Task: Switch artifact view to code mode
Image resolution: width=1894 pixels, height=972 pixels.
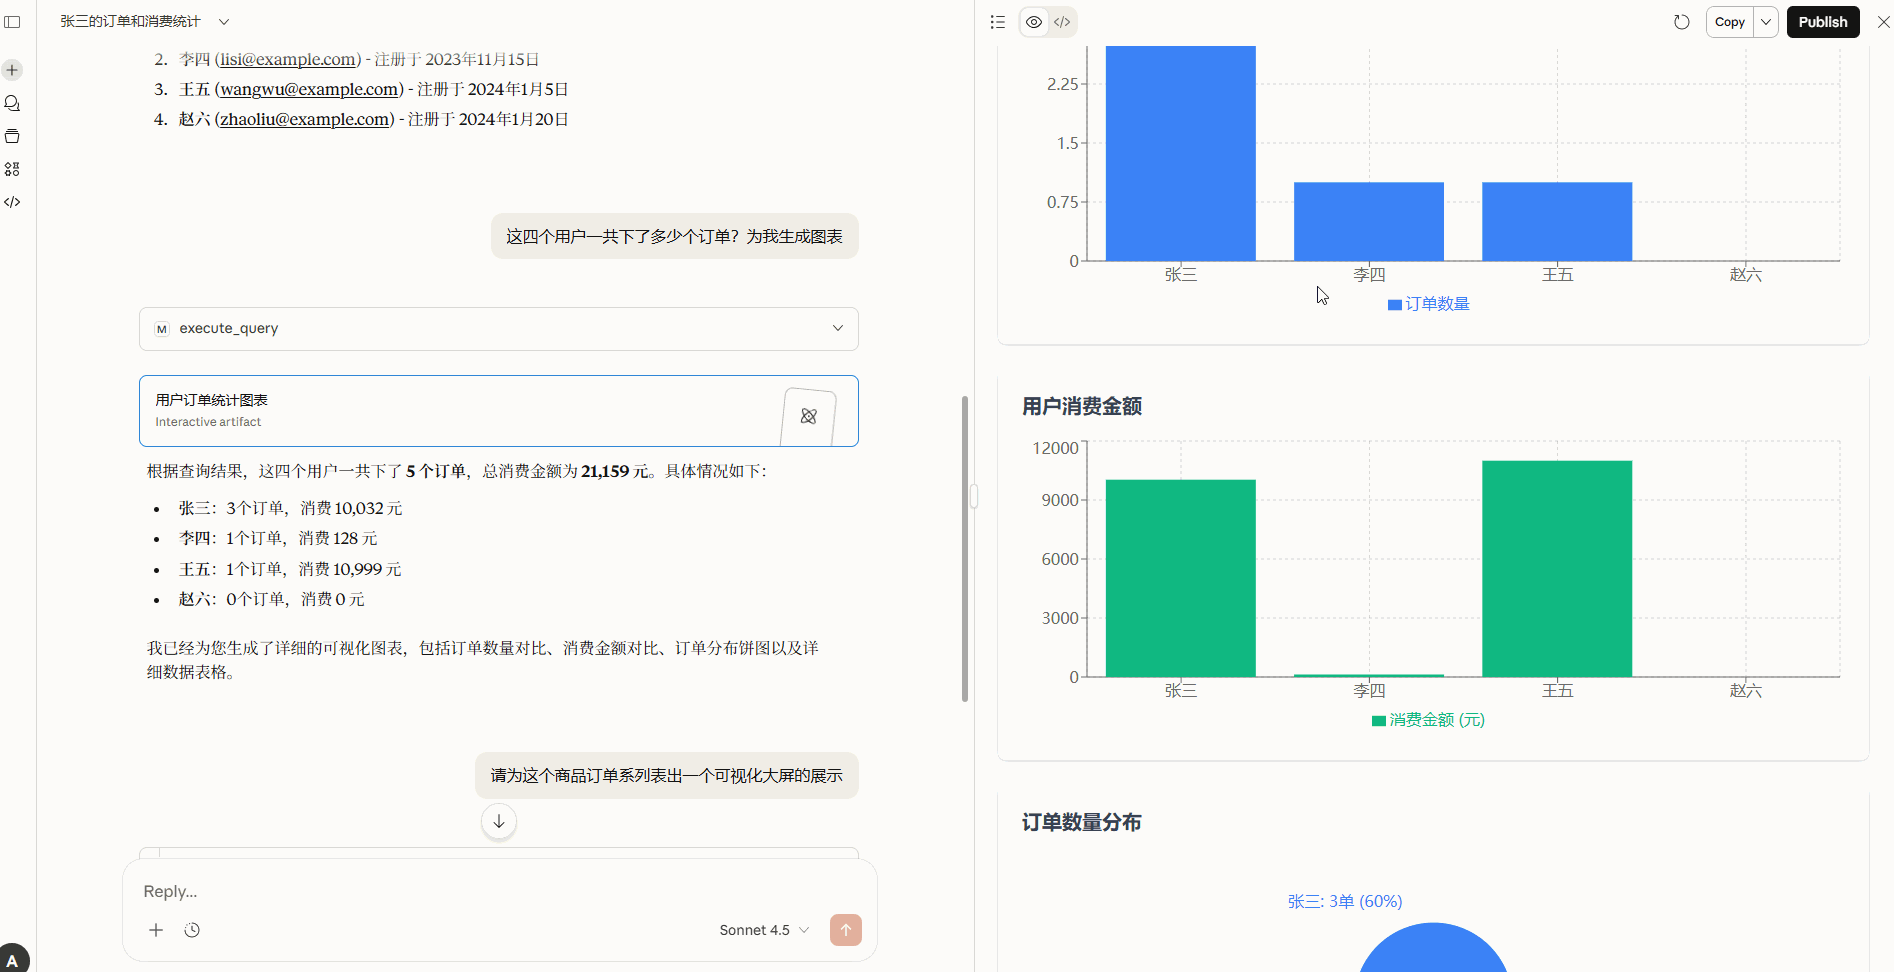Action: (x=1062, y=21)
